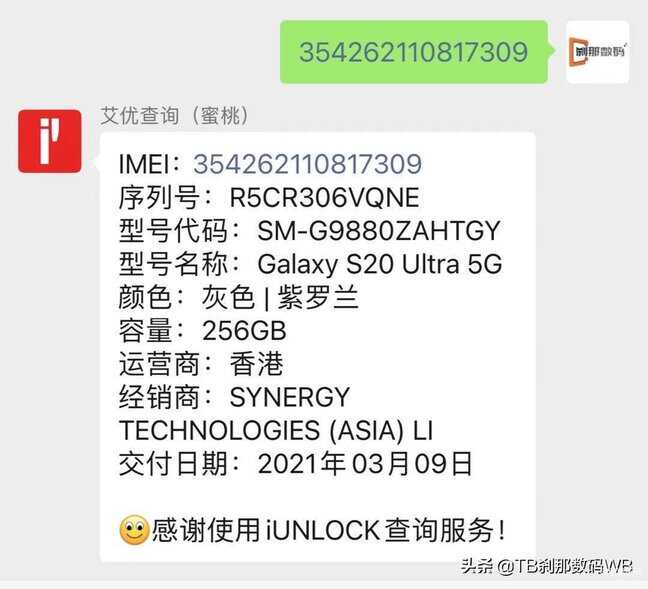Screen dimensions: 648x589
Task: Click the 256GB capacity text
Action: click(244, 331)
